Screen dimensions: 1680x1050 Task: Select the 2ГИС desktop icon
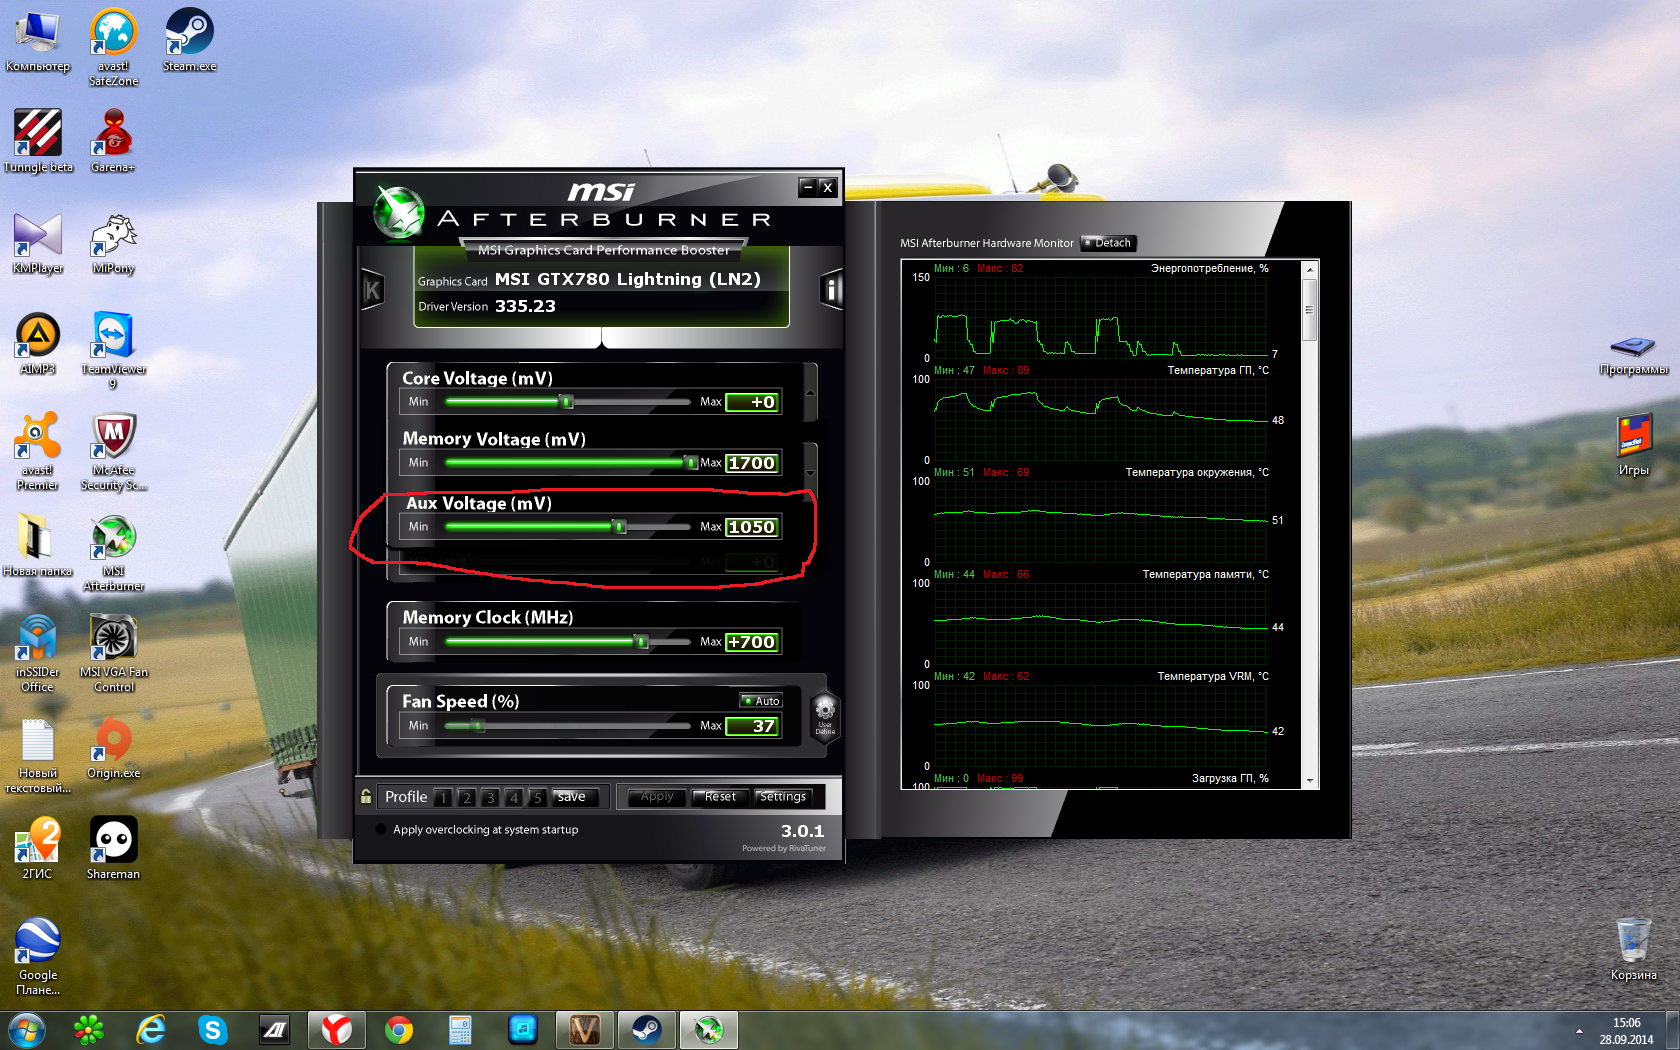(x=38, y=849)
